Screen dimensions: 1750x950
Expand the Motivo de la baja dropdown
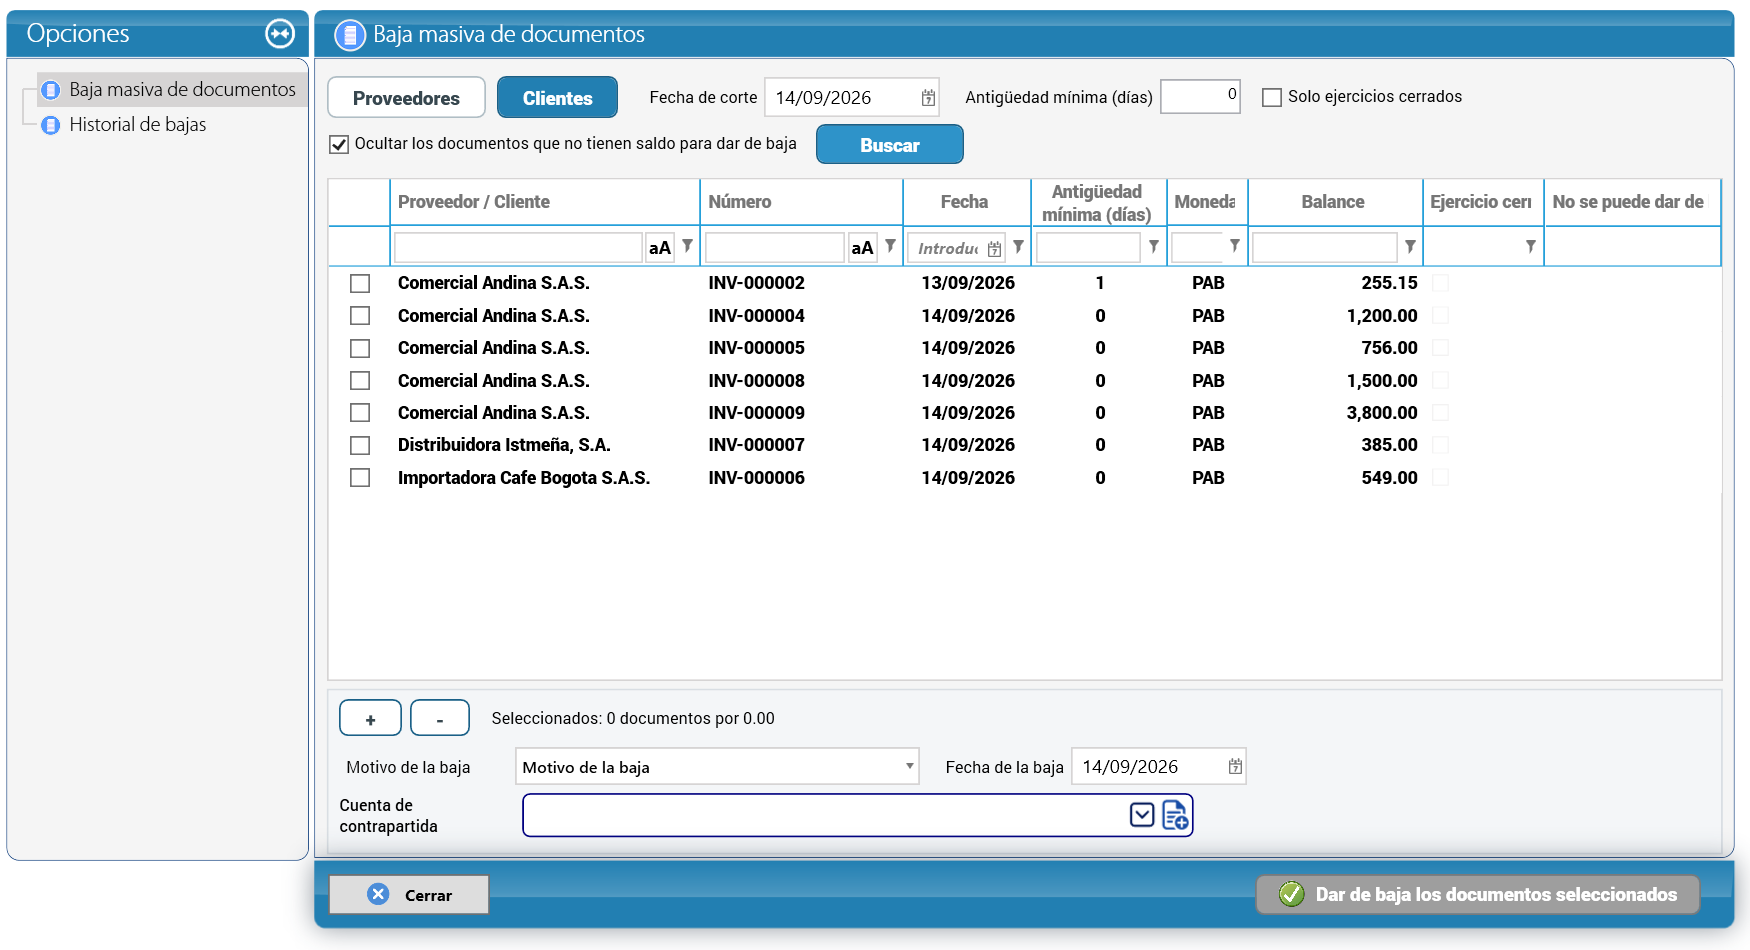pos(909,767)
